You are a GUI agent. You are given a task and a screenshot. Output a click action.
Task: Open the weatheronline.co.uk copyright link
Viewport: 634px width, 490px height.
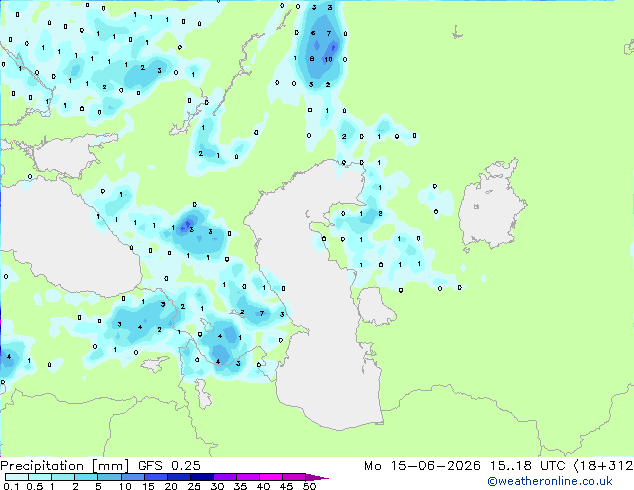[550, 481]
